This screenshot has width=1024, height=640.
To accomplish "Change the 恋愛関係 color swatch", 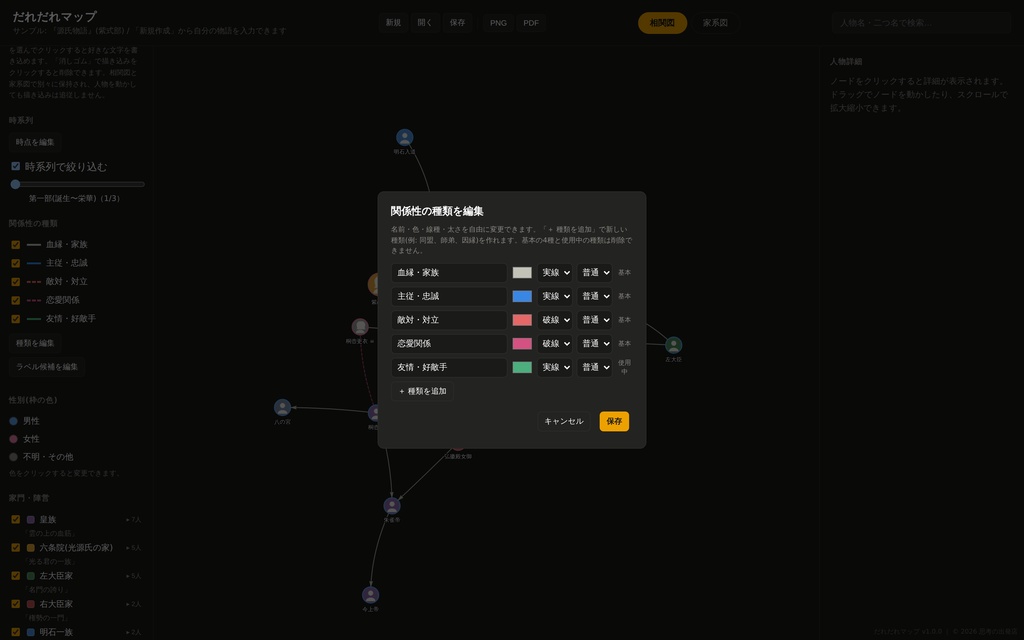I will (x=522, y=344).
